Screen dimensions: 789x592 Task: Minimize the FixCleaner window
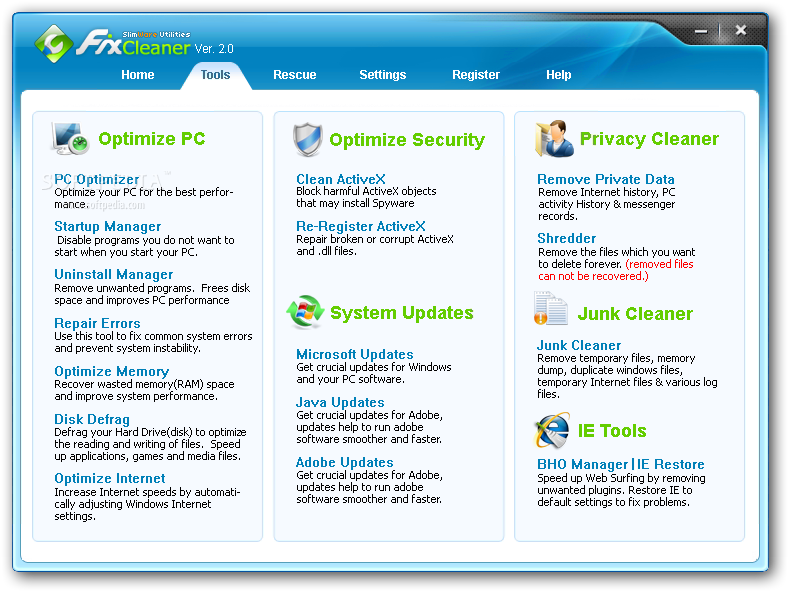point(701,31)
